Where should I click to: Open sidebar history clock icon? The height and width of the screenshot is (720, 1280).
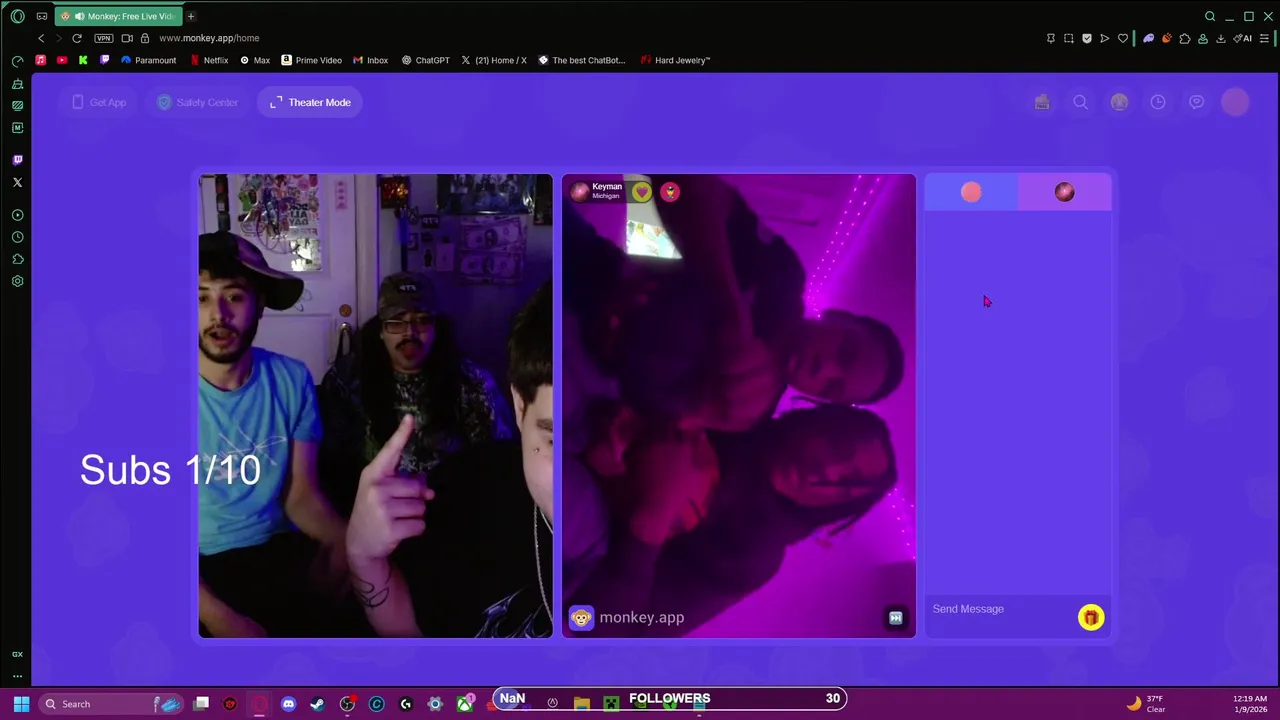pos(17,237)
